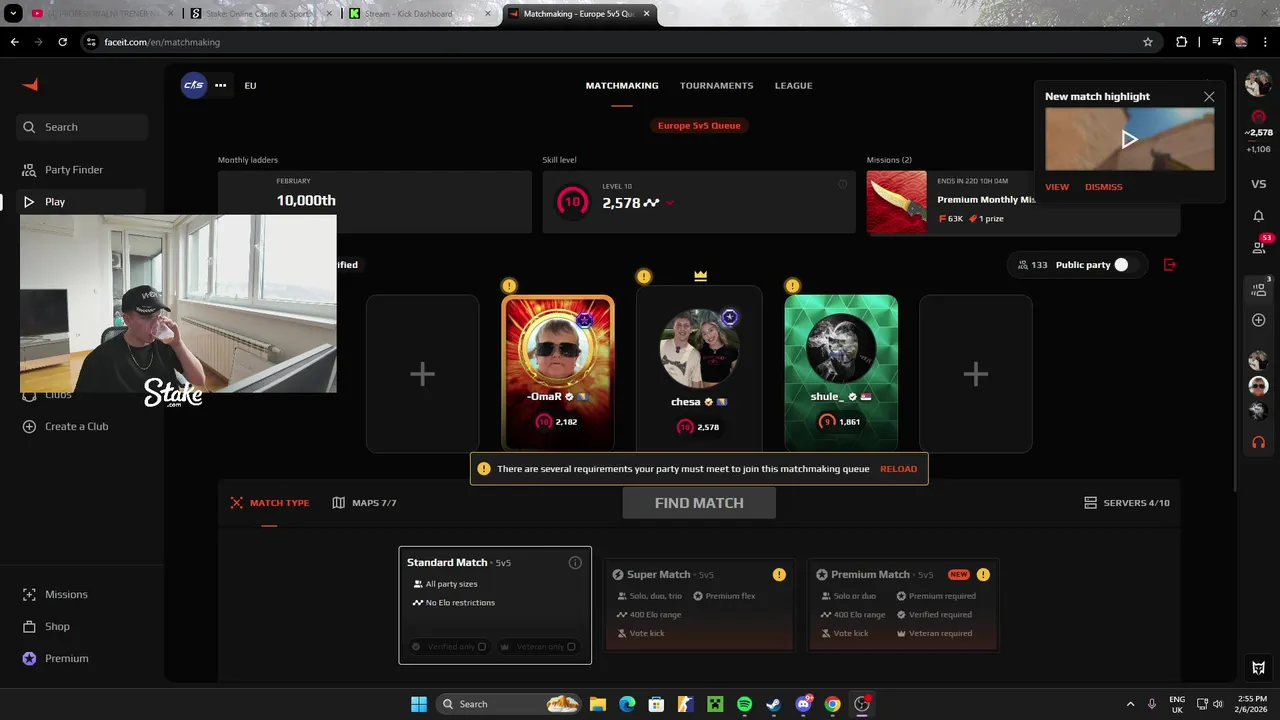Viewport: 1280px width, 720px height.
Task: Open the friends list with 53 badge
Action: 1259,246
